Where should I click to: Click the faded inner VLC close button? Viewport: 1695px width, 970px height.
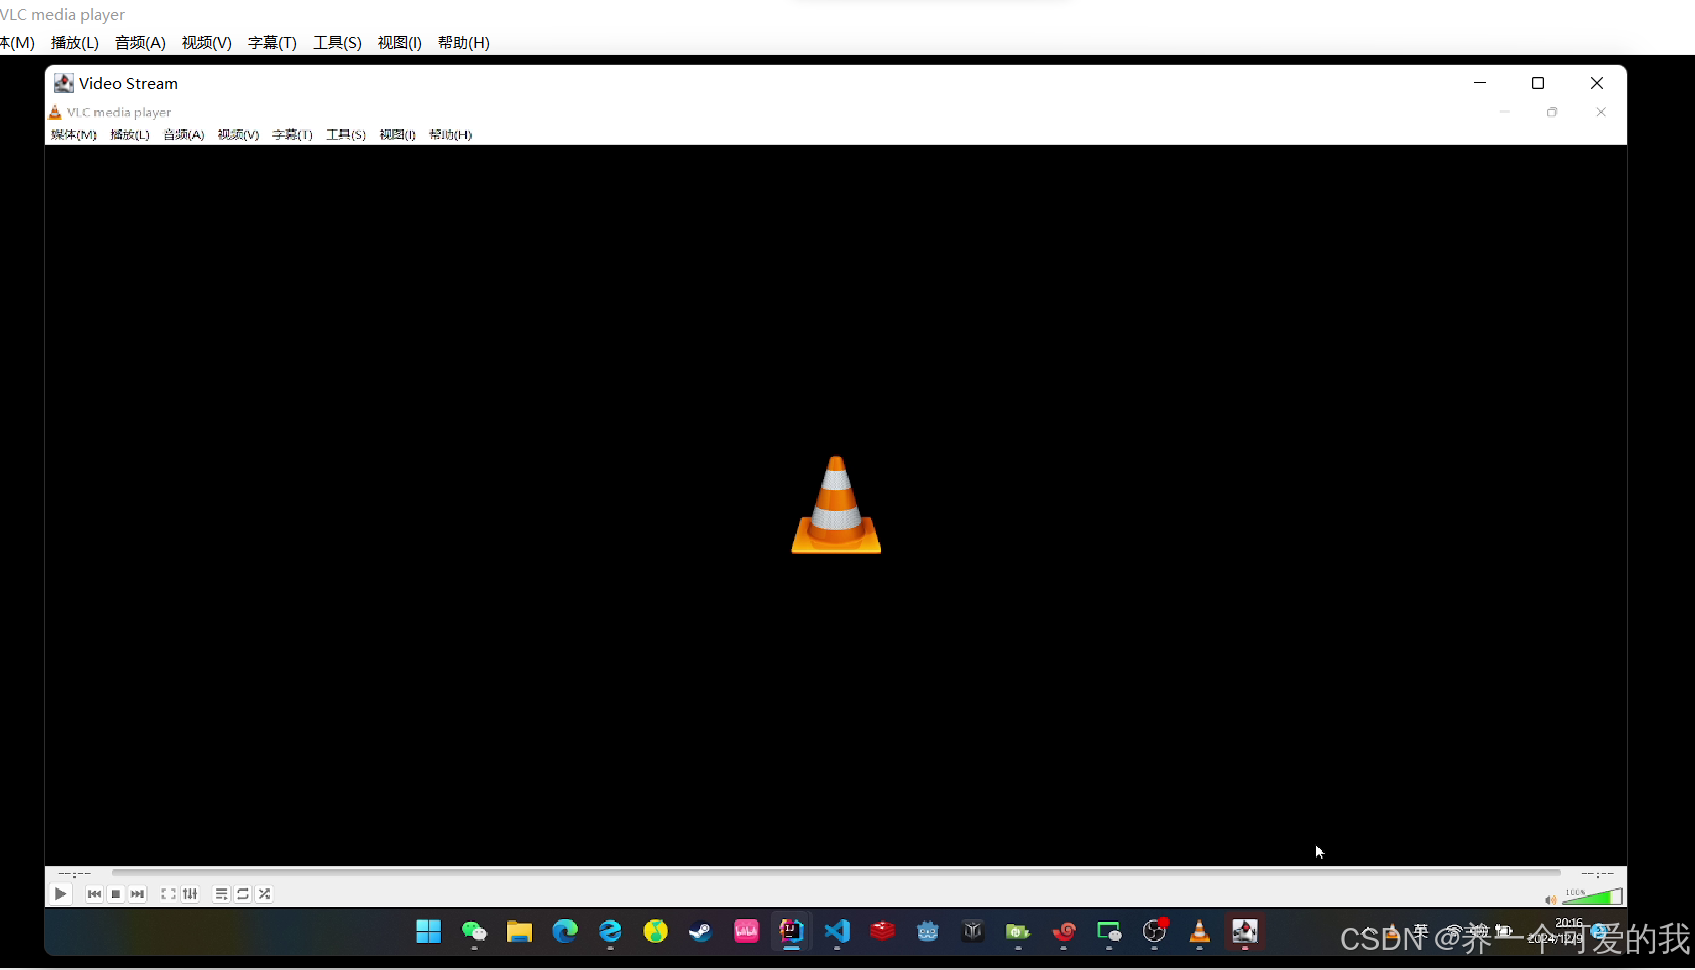coord(1601,112)
